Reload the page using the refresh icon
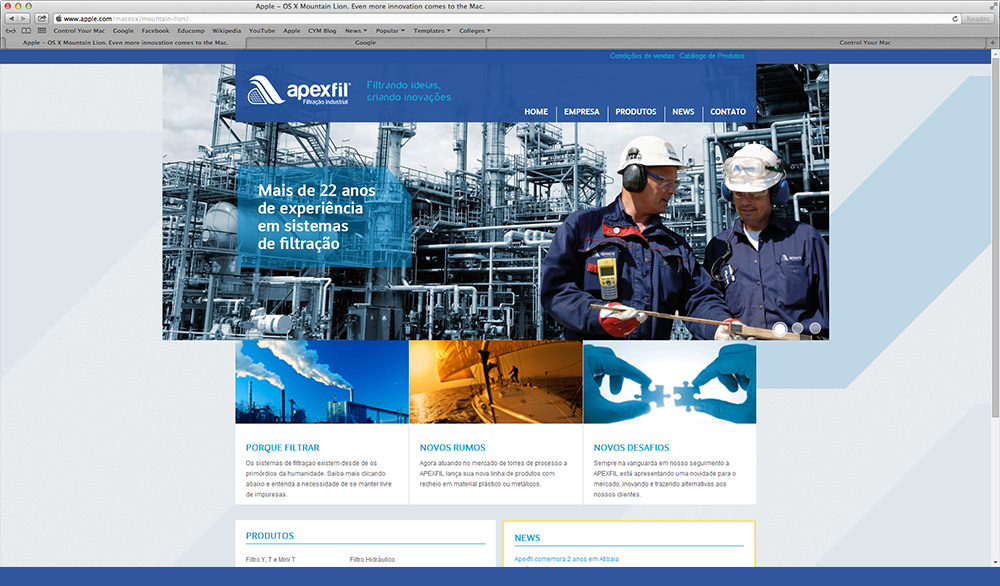This screenshot has height=586, width=1000. tap(955, 18)
